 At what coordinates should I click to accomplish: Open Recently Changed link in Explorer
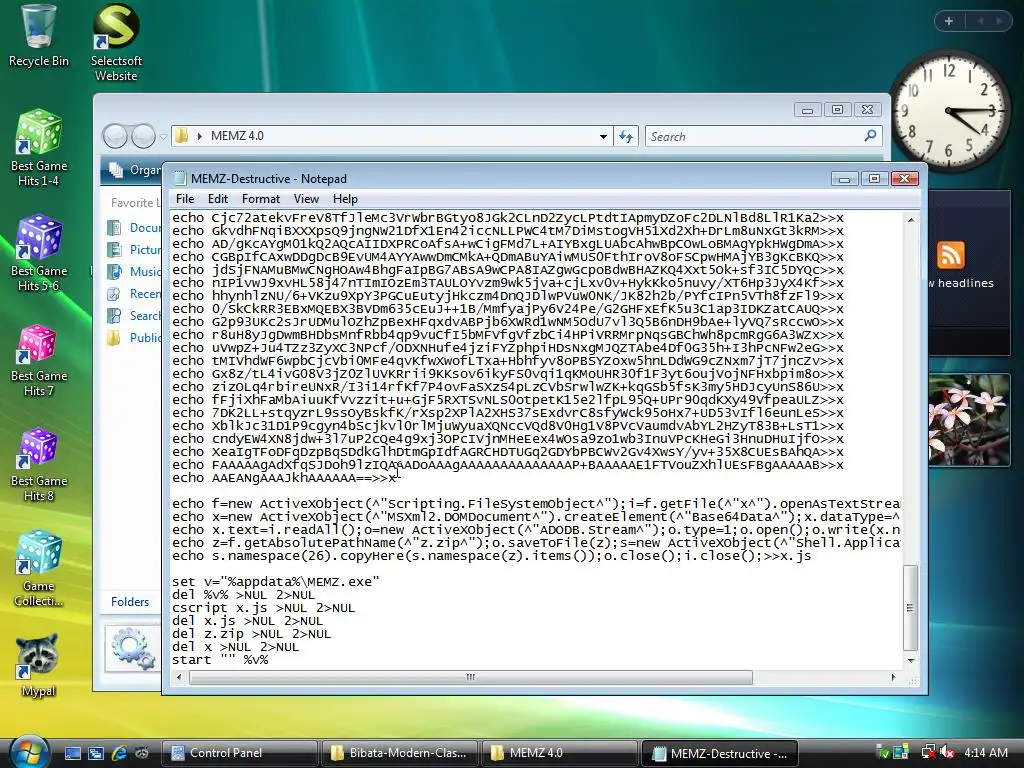click(135, 293)
